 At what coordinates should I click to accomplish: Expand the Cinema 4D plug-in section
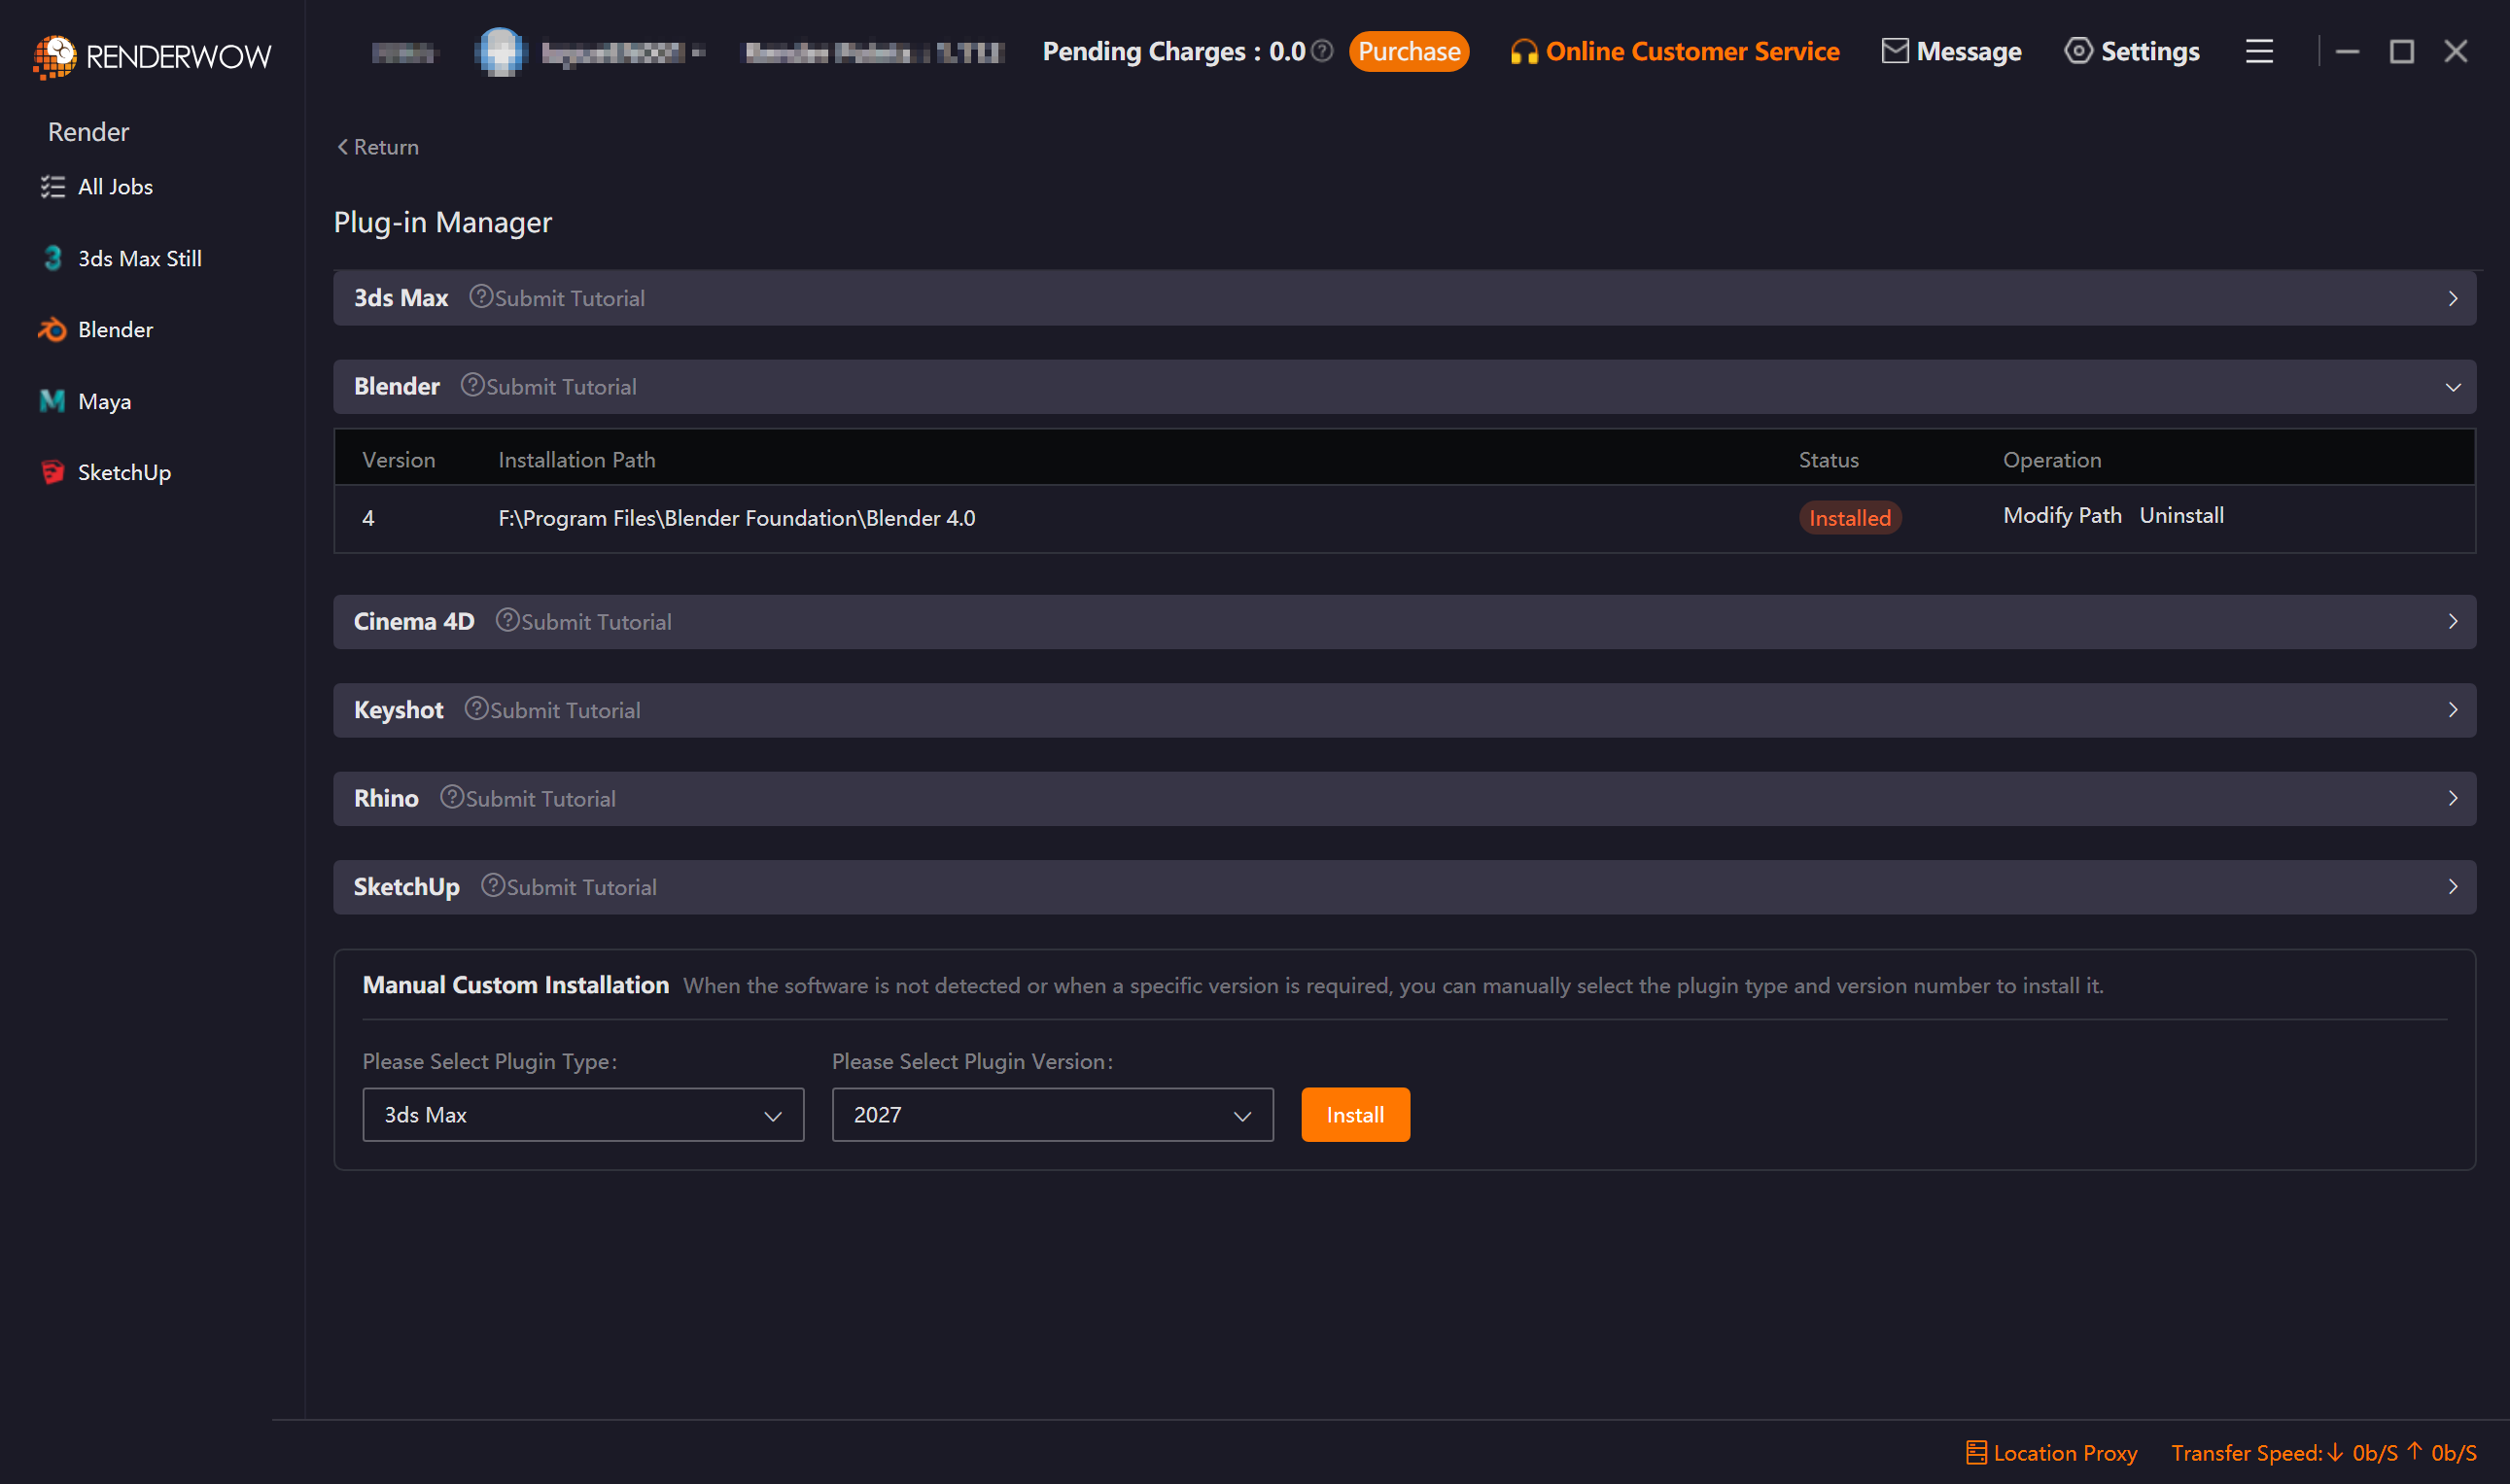2453,621
